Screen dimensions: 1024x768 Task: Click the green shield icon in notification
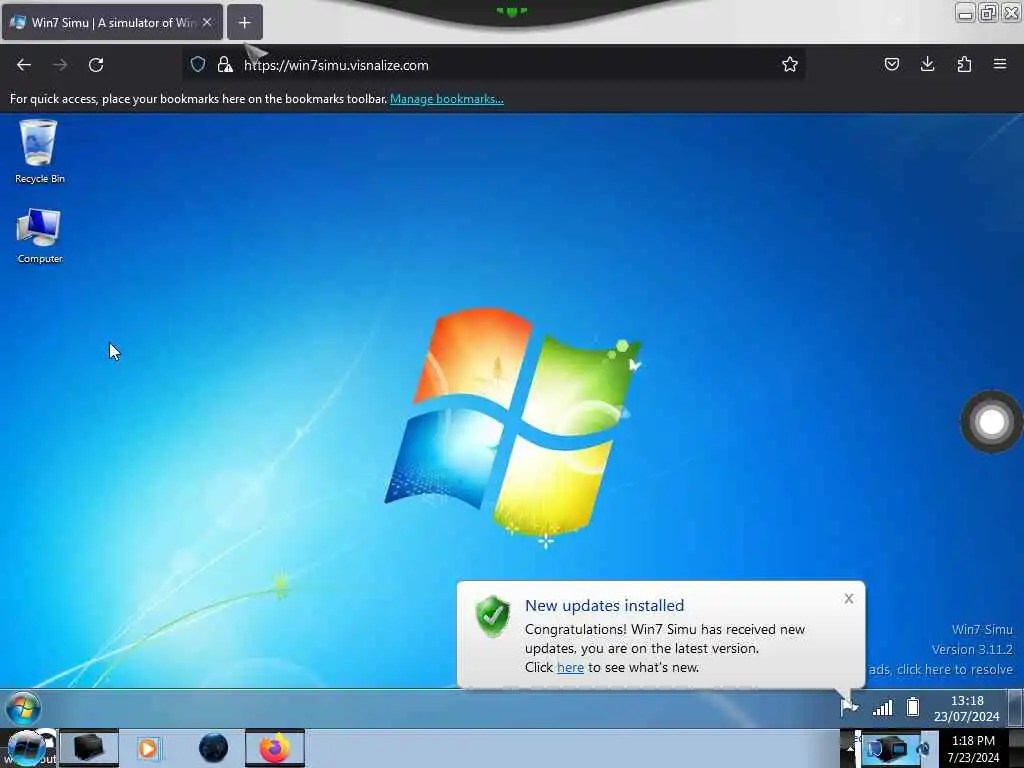pyautogui.click(x=493, y=616)
